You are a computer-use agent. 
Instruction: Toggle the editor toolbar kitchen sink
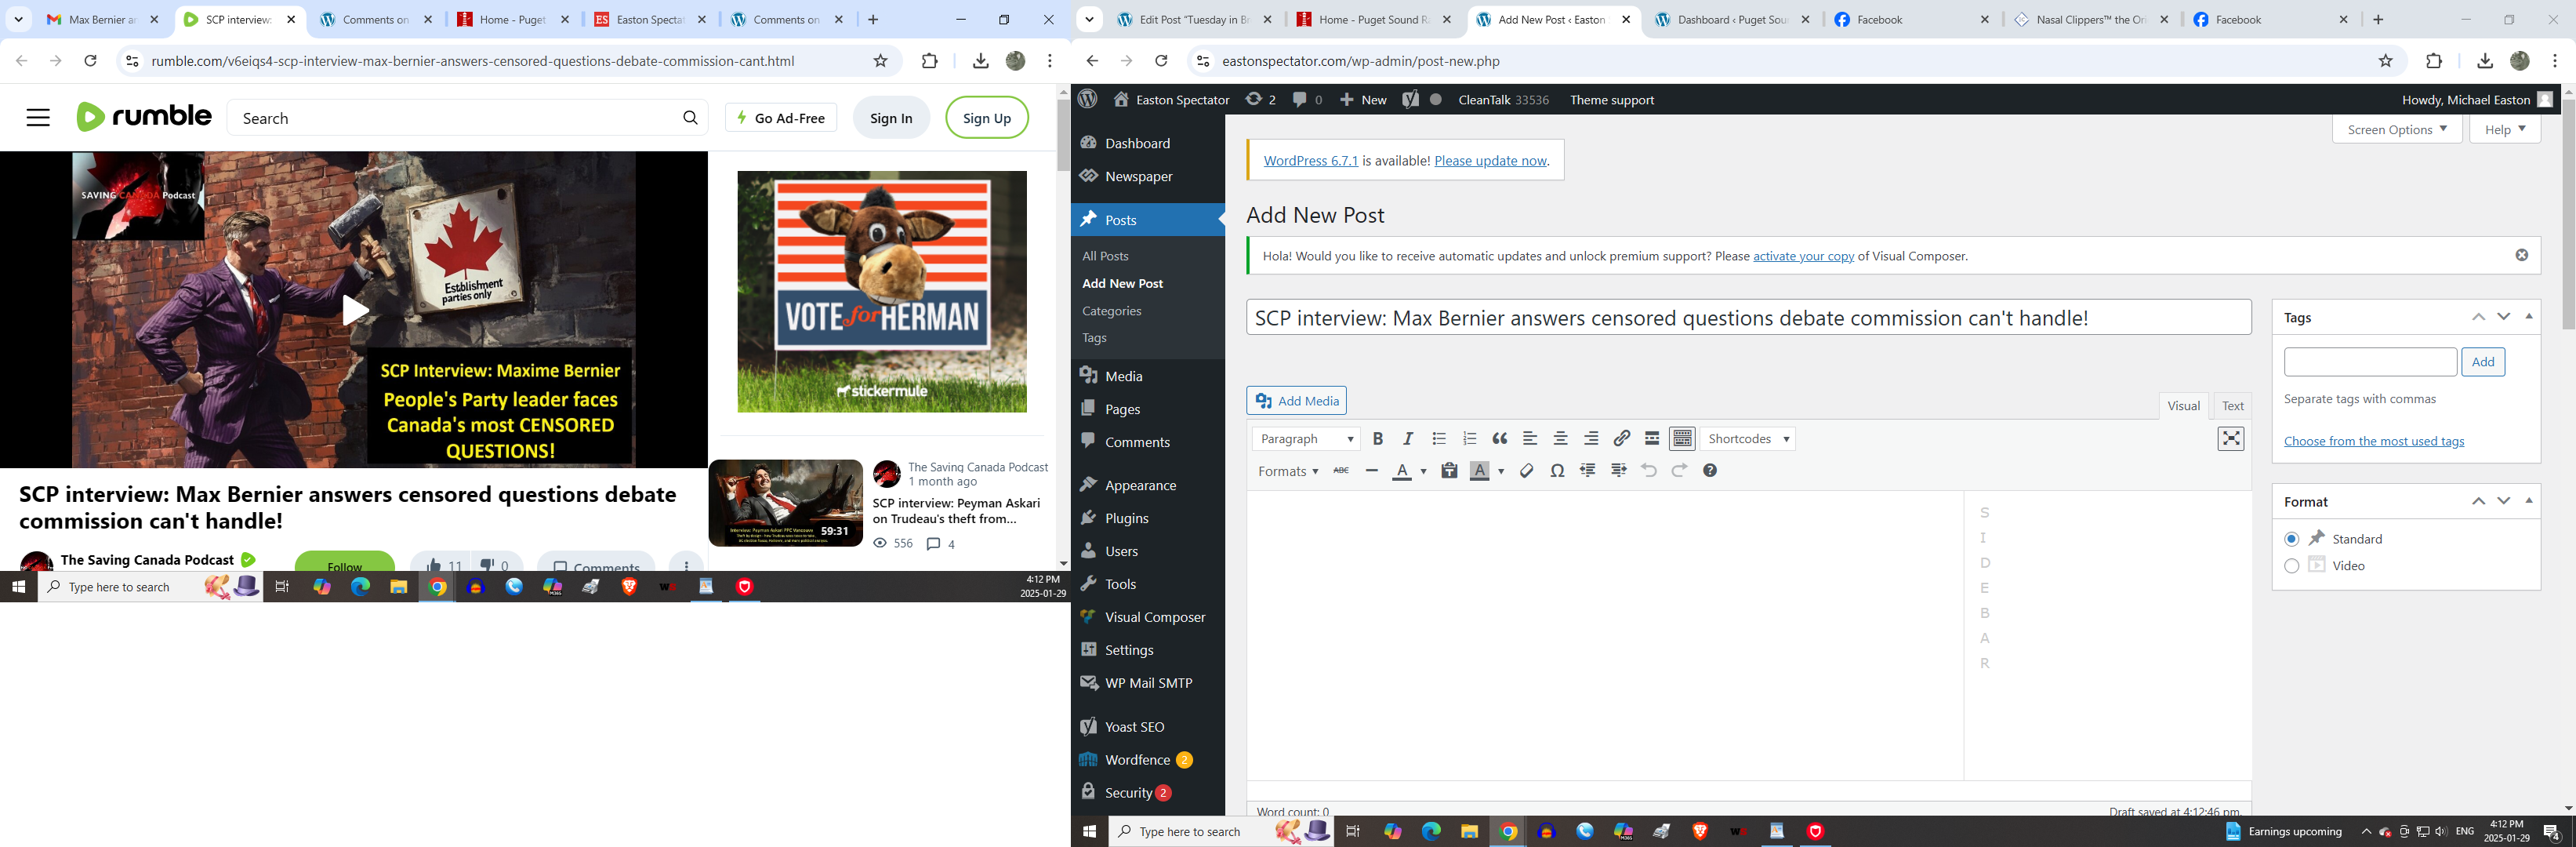(x=1683, y=439)
